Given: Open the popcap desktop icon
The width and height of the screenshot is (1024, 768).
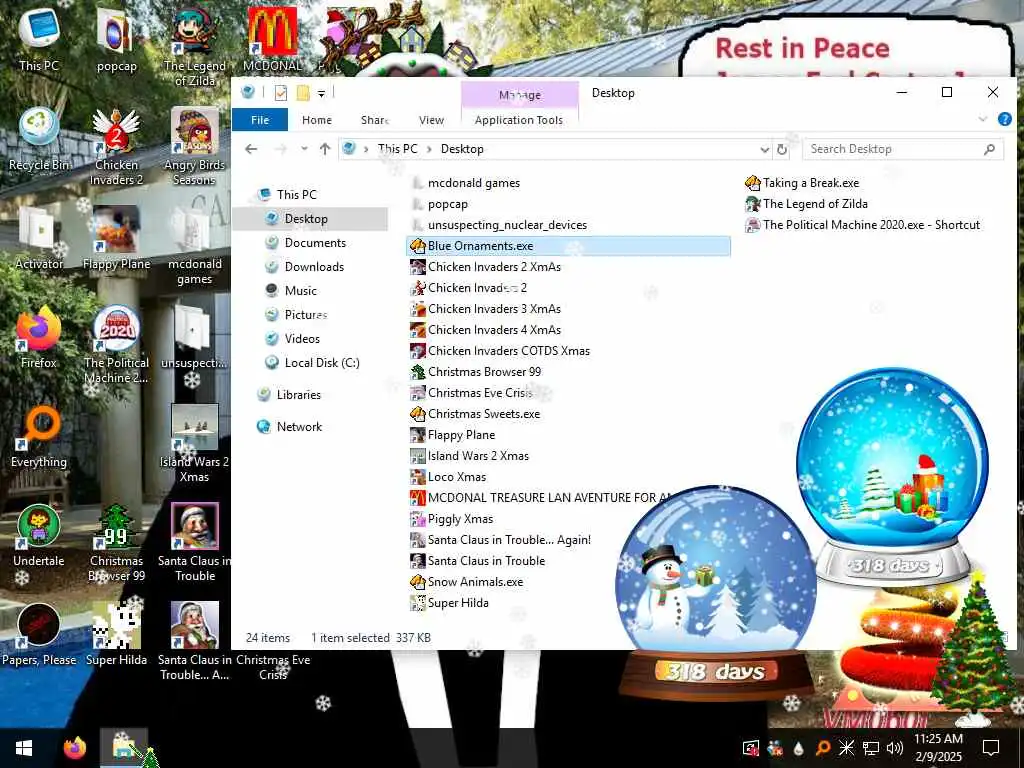Looking at the screenshot, I should pyautogui.click(x=116, y=39).
